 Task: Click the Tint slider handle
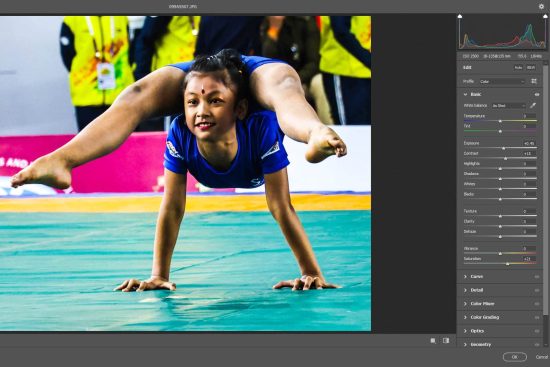point(500,131)
